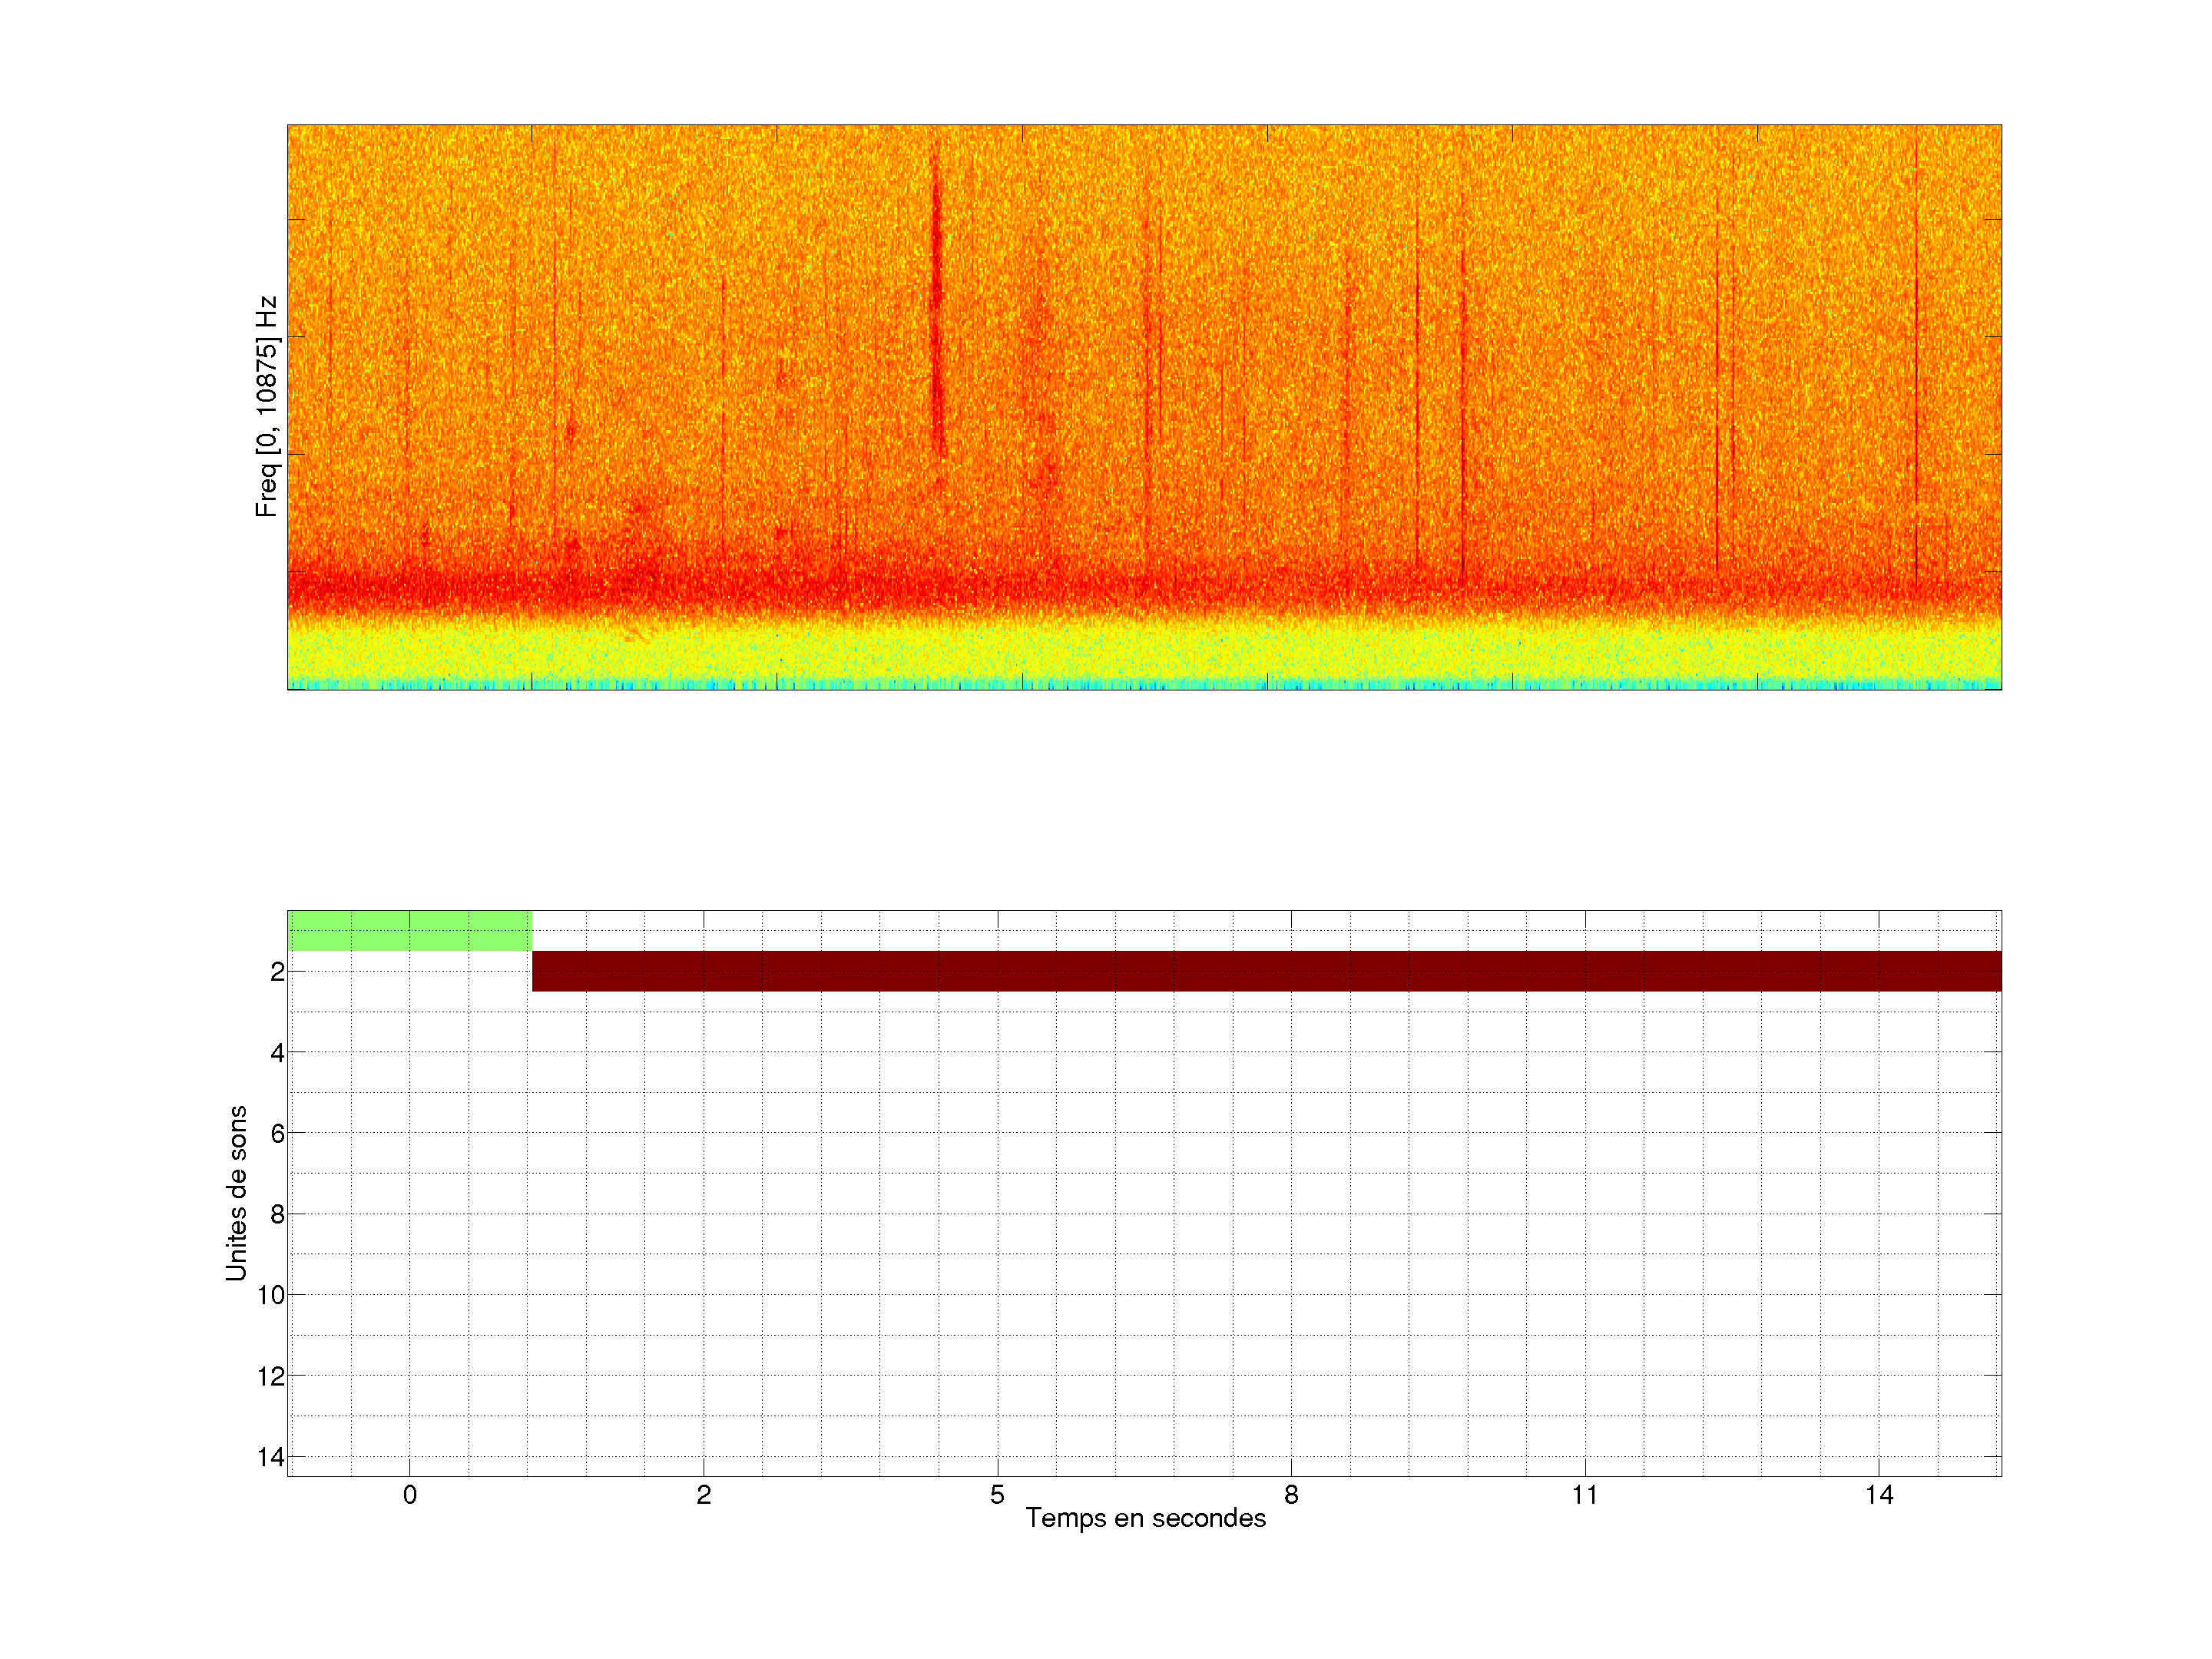Click the x-axis tick label '0'
This screenshot has height=1659, width=2212.
pyautogui.click(x=410, y=1495)
